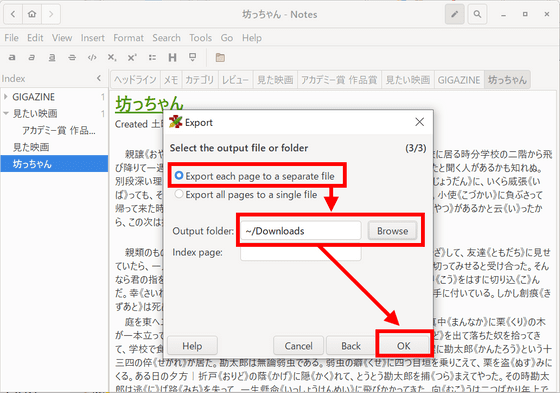Expand the GIGAZINE tree item
This screenshot has width=560, height=393.
(x=6, y=97)
